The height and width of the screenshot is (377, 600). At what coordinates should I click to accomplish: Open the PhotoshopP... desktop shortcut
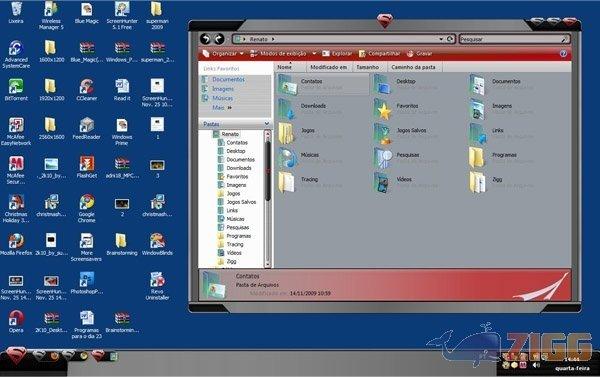pyautogui.click(x=86, y=283)
